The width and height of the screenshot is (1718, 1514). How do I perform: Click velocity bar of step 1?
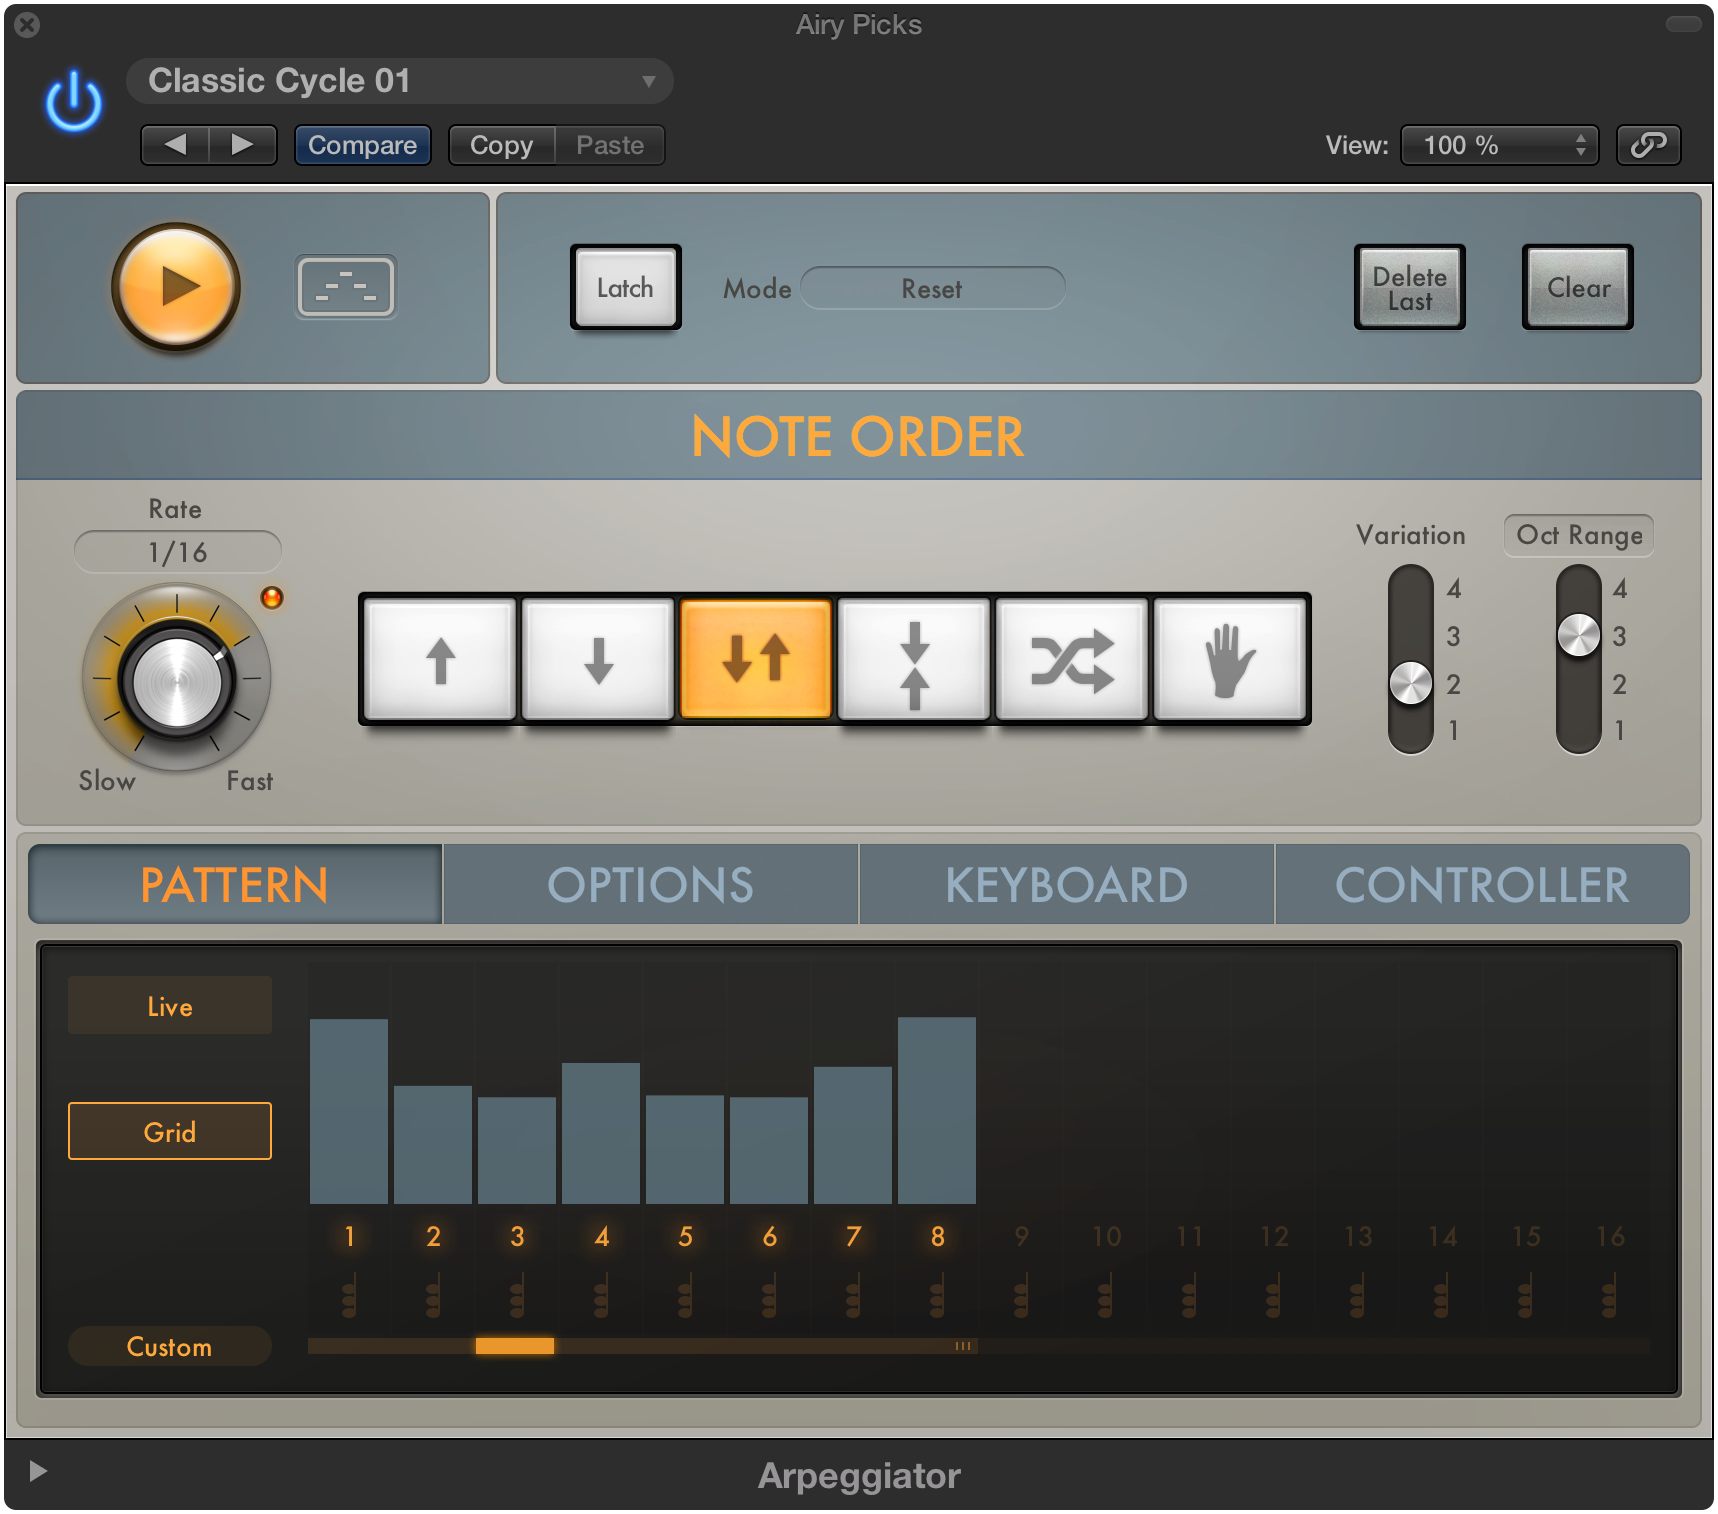coord(349,1111)
